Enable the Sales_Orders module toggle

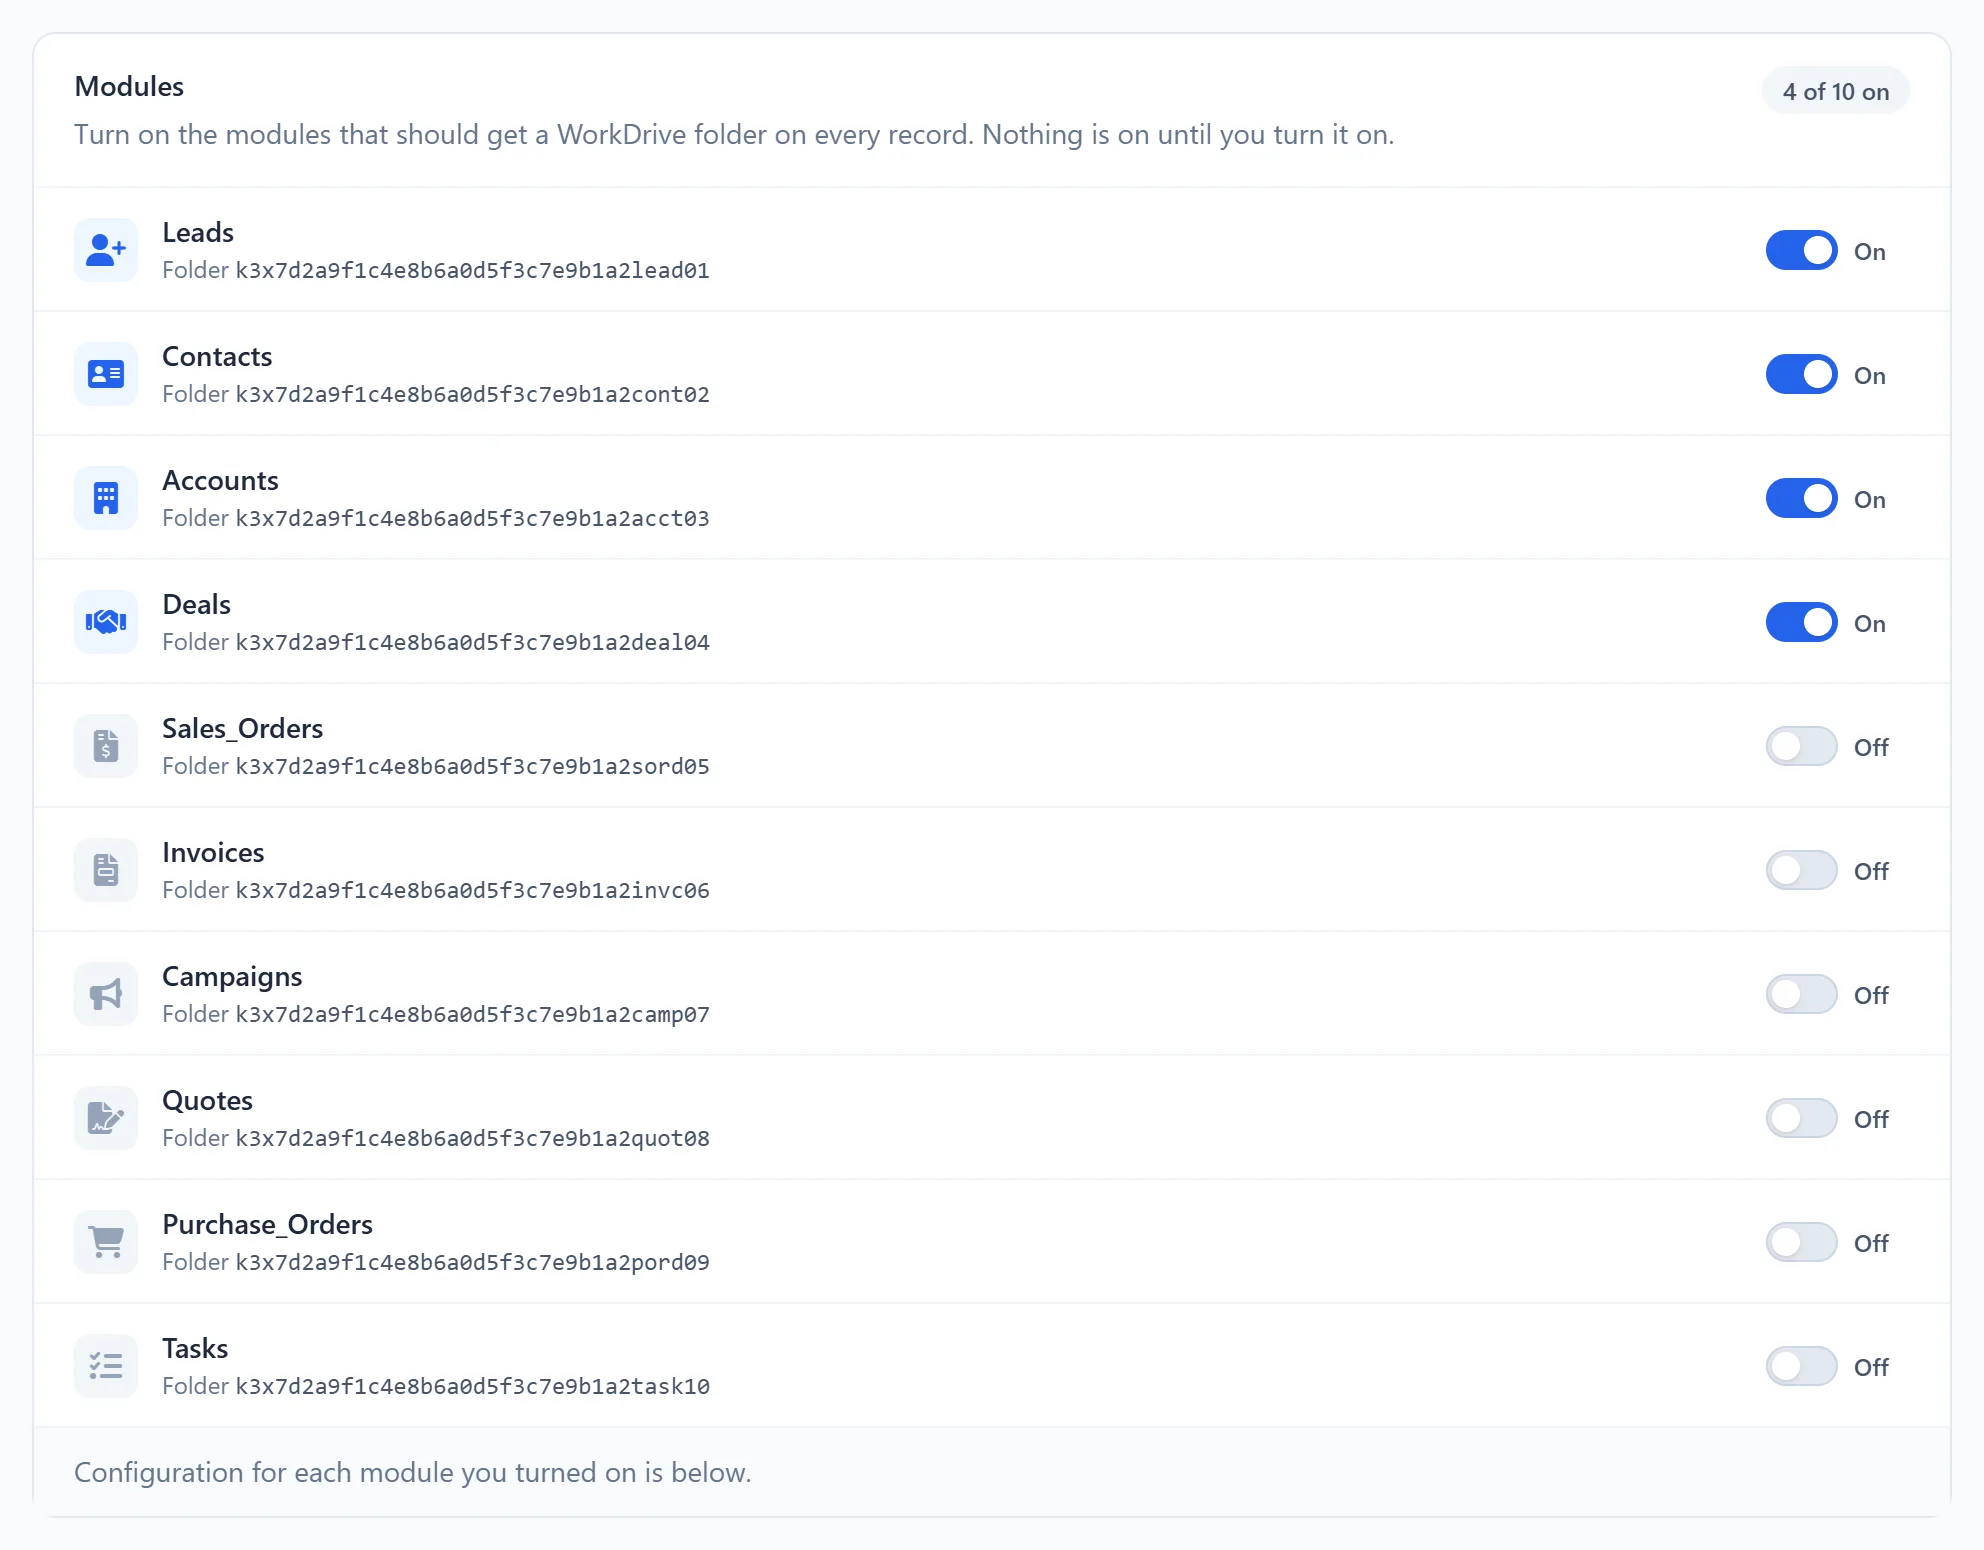[1801, 746]
